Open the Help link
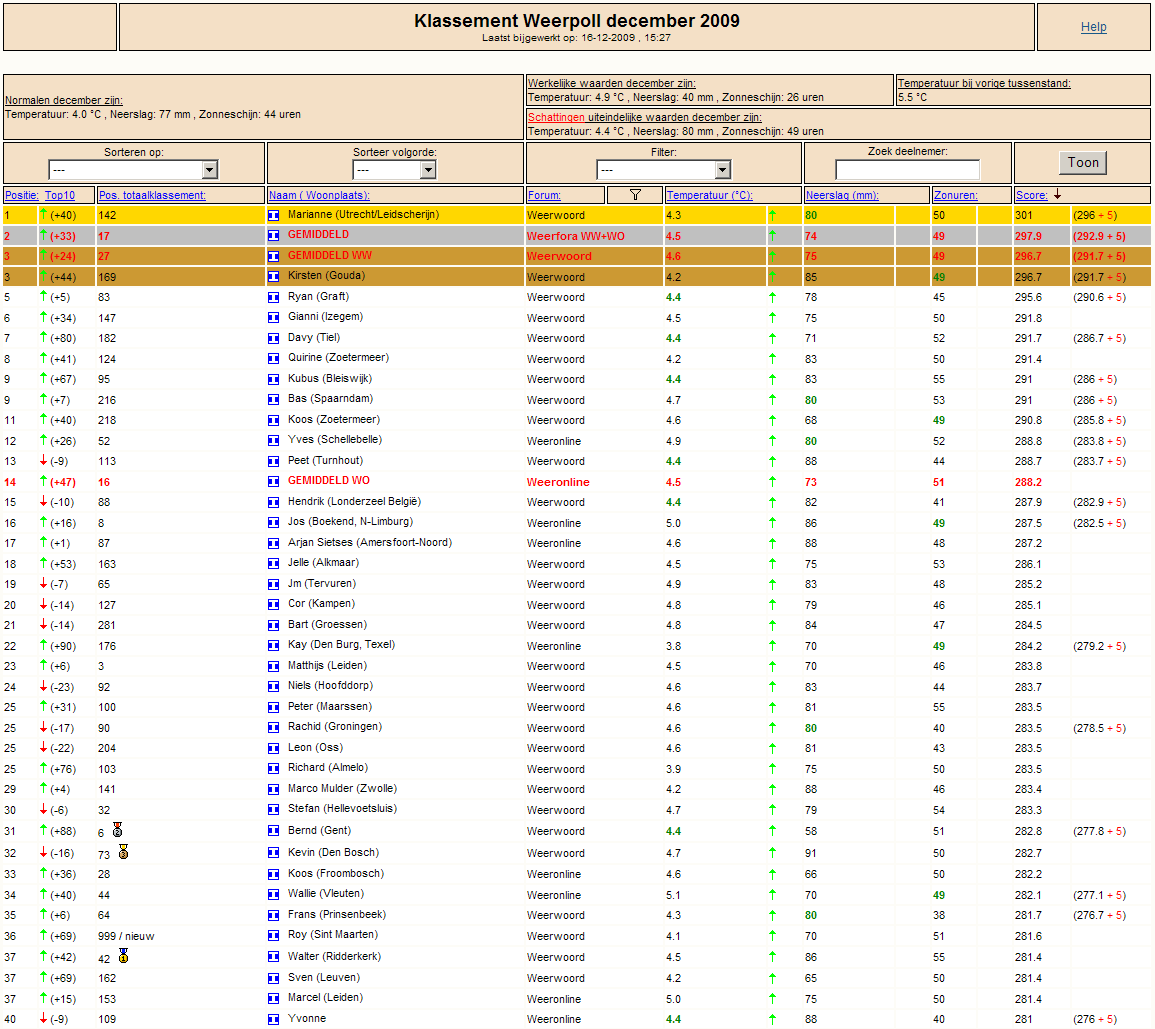Image resolution: width=1155 pixels, height=1029 pixels. point(1093,27)
